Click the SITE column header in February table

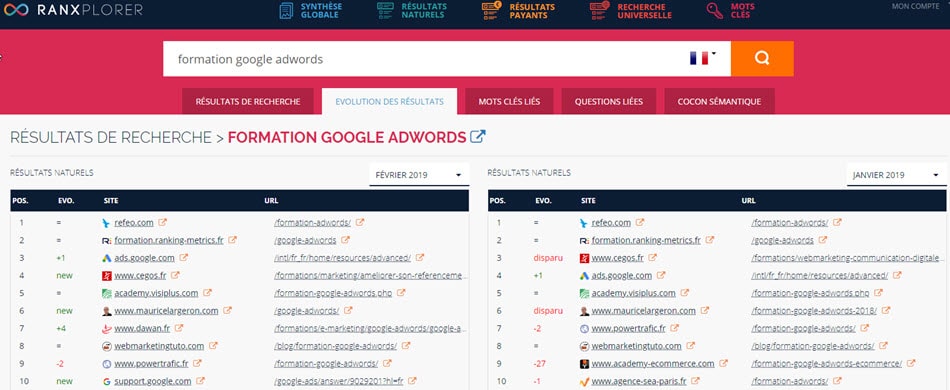click(x=110, y=200)
